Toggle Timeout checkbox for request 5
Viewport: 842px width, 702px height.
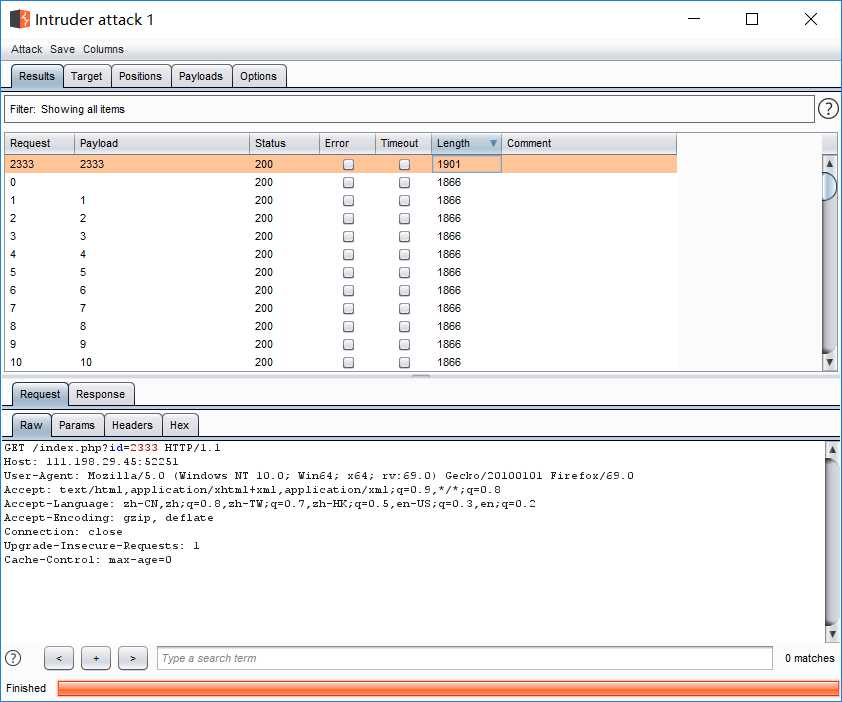[x=404, y=272]
